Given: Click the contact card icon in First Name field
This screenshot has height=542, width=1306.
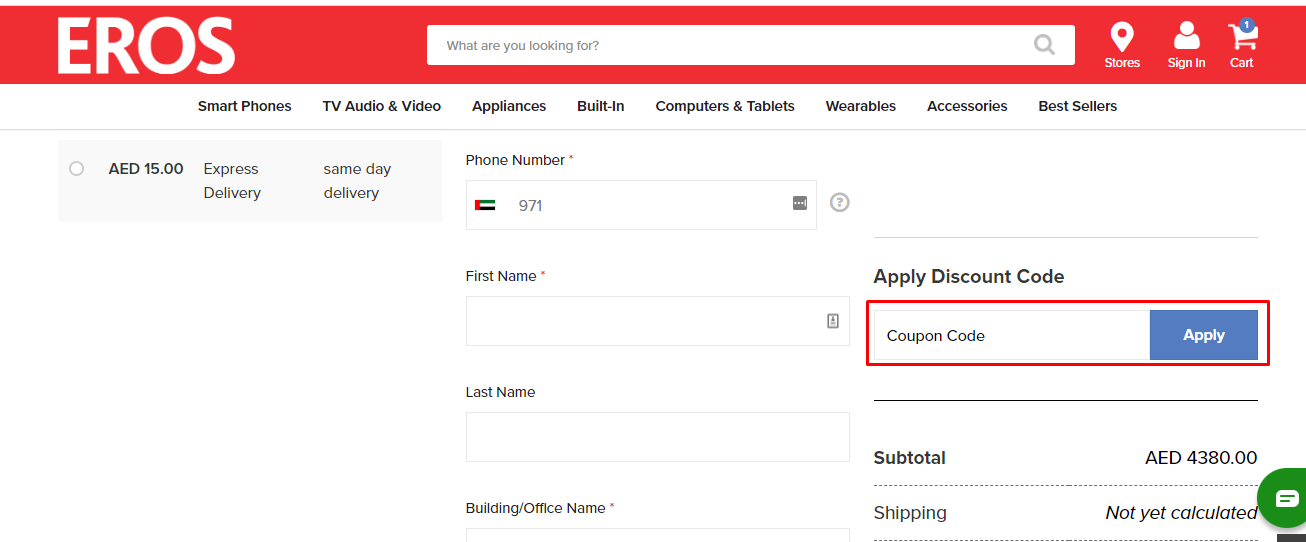Looking at the screenshot, I should [x=833, y=321].
